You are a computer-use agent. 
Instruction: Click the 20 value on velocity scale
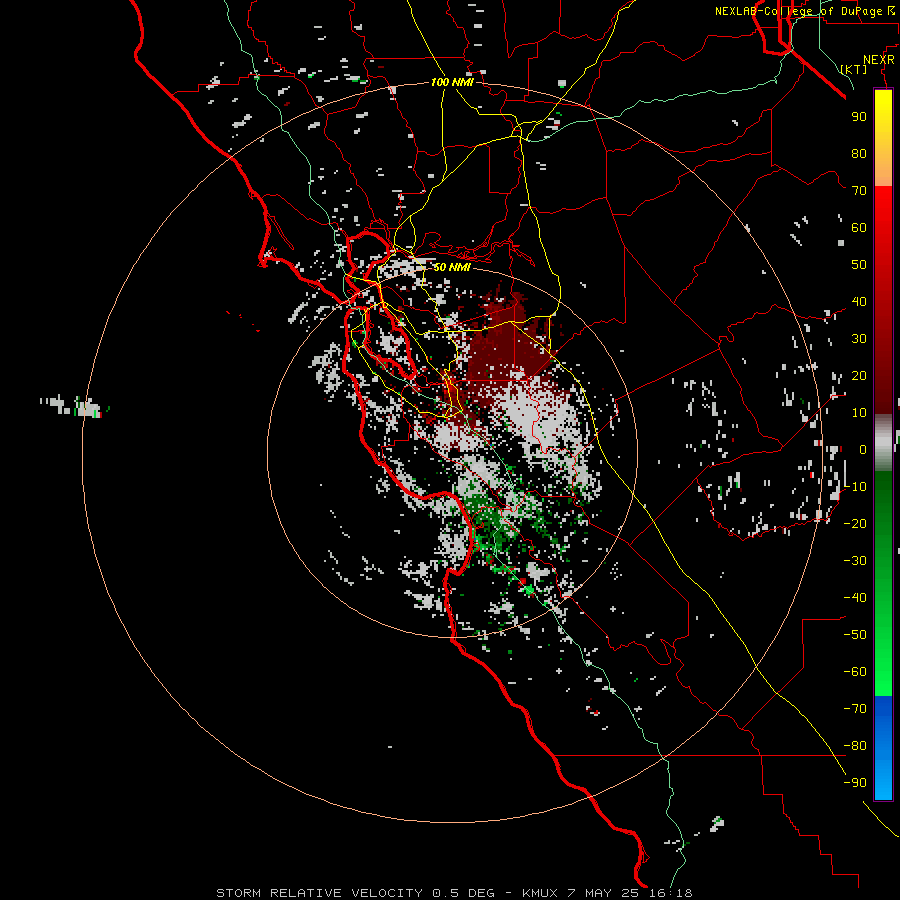(x=859, y=375)
